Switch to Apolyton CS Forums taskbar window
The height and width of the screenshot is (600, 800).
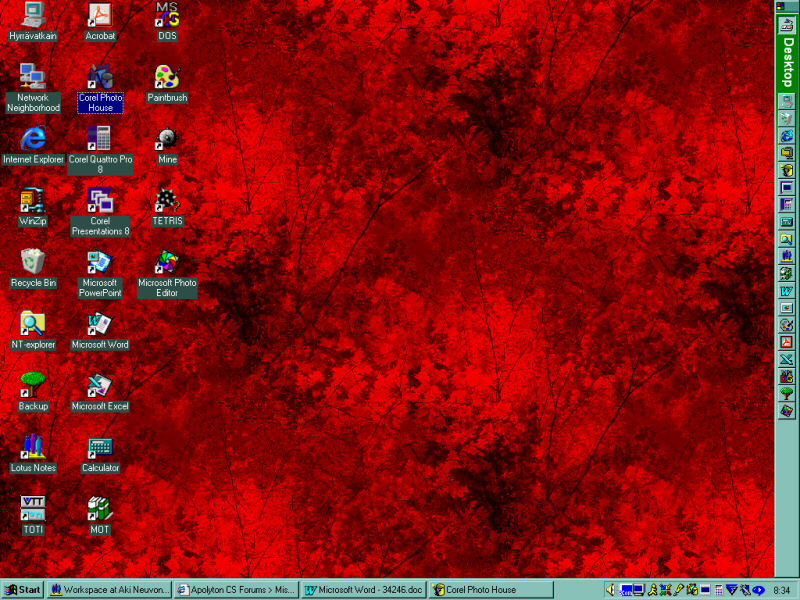[x=237, y=590]
